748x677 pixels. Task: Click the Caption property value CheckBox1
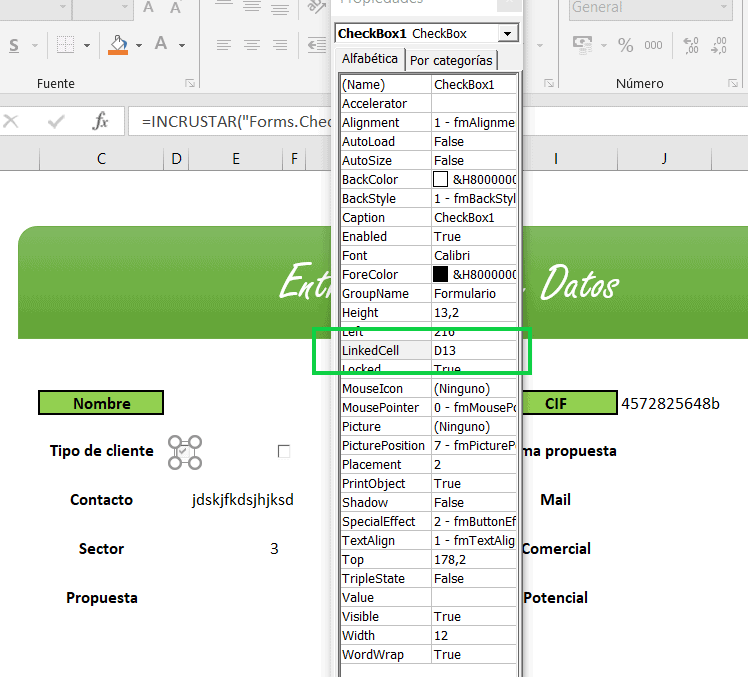click(474, 218)
